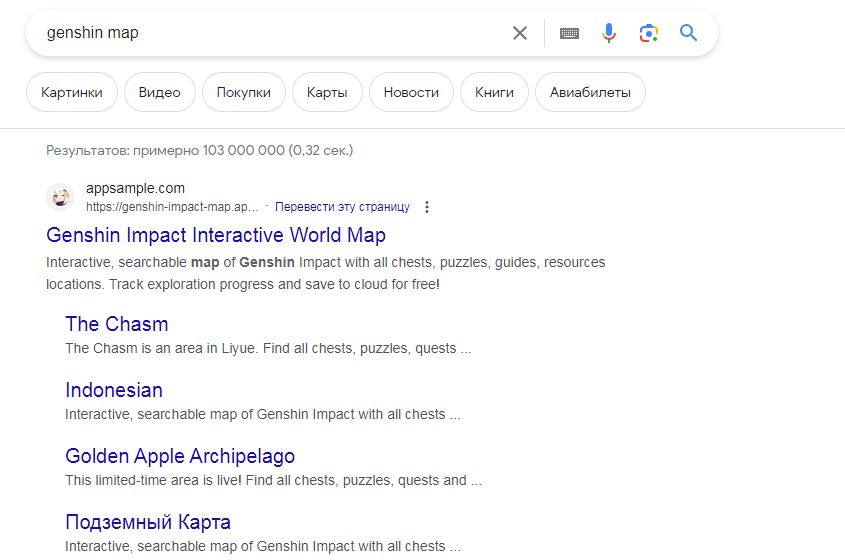This screenshot has height=560, width=845.
Task: Start voice search with microphone icon
Action: point(609,33)
